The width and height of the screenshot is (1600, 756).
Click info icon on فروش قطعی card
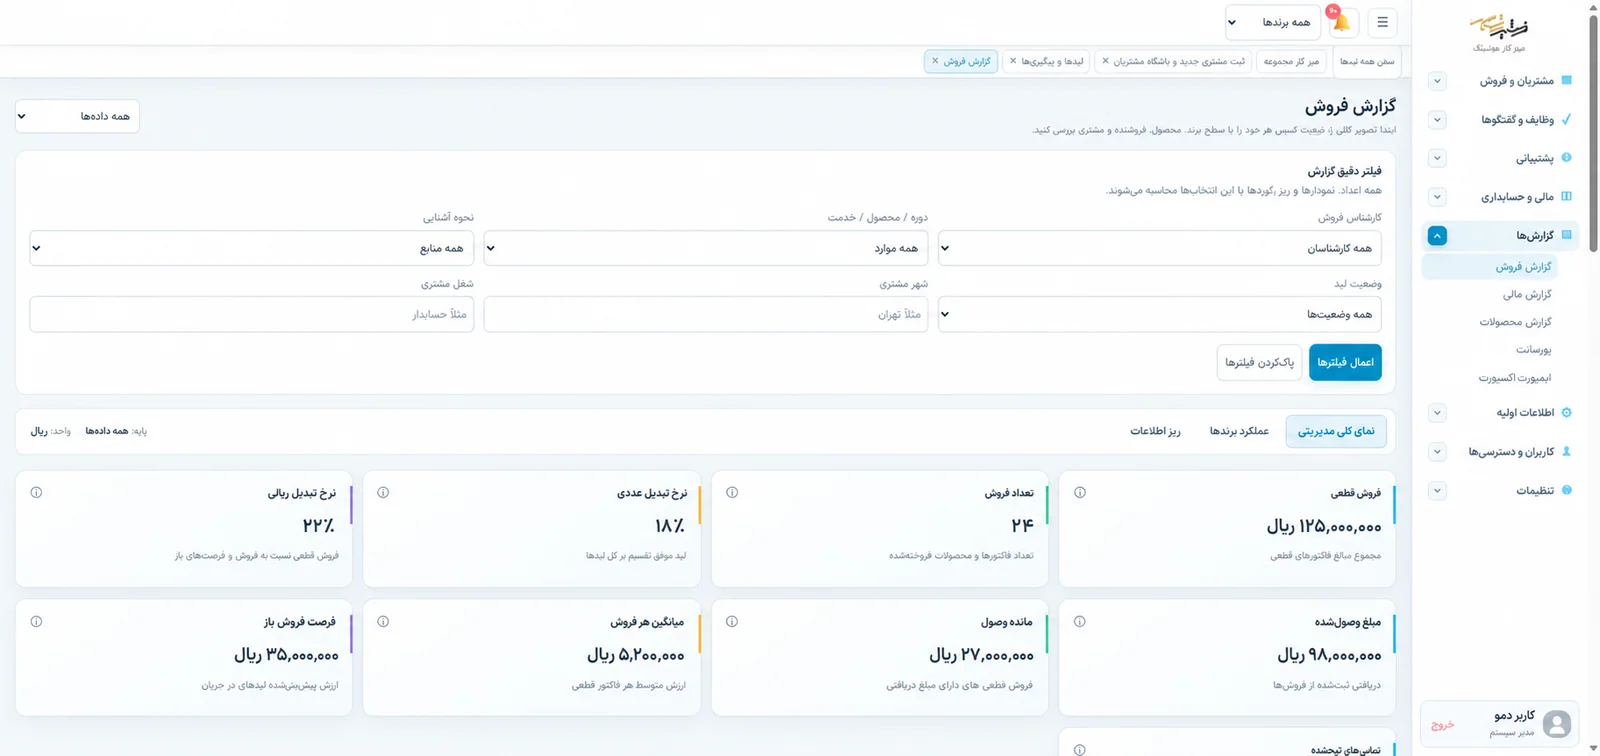[x=1080, y=492]
